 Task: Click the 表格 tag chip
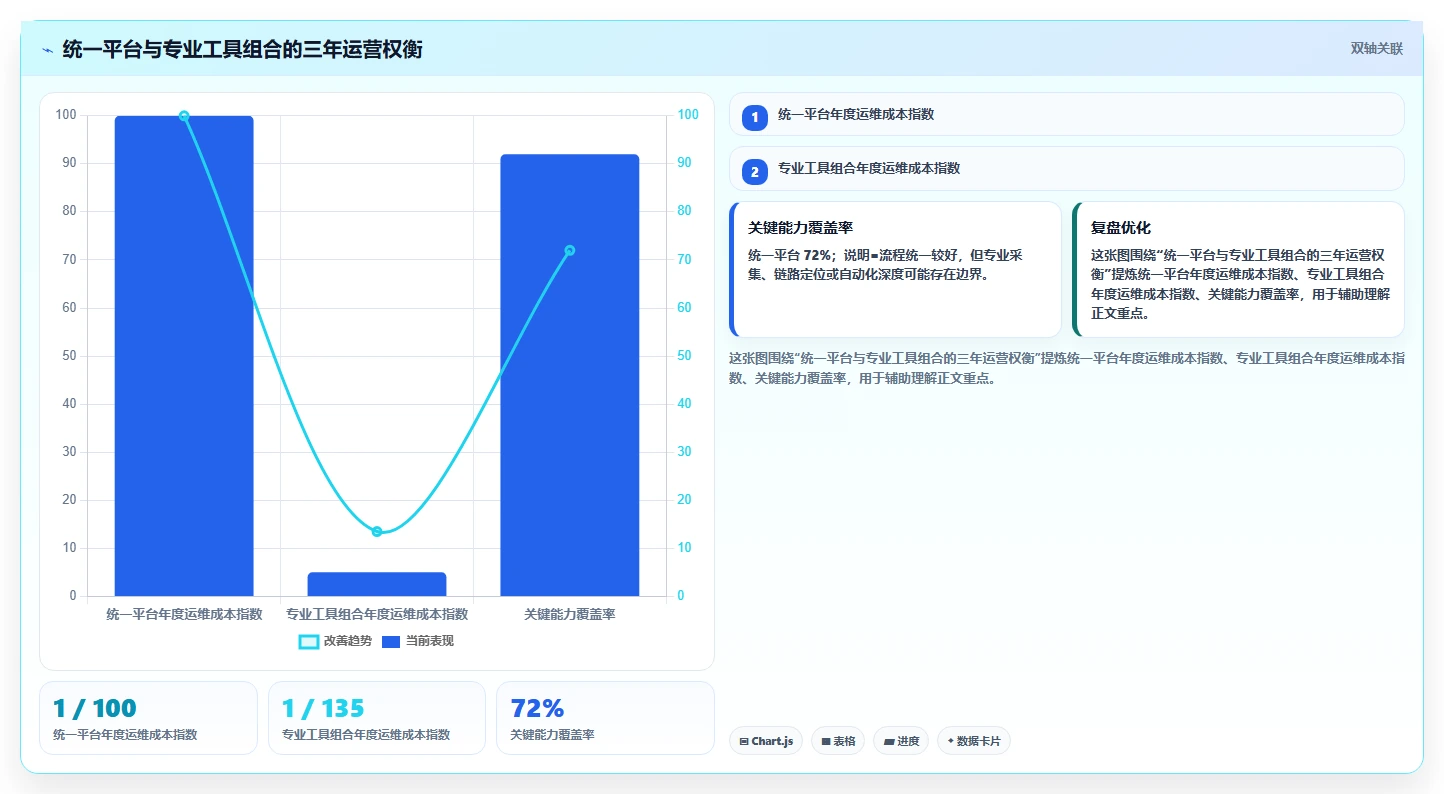838,741
